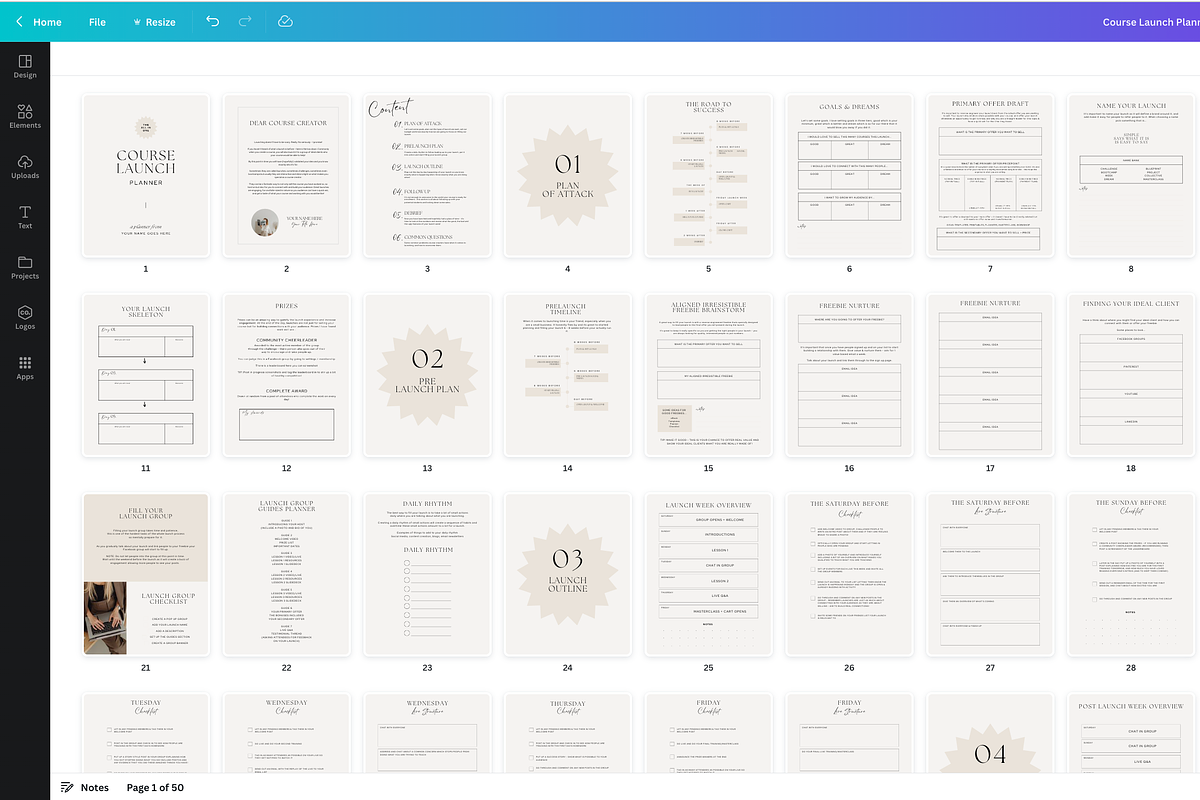The height and width of the screenshot is (800, 1200).
Task: Select page 22 Launch Group Guides Planner
Action: coord(286,575)
